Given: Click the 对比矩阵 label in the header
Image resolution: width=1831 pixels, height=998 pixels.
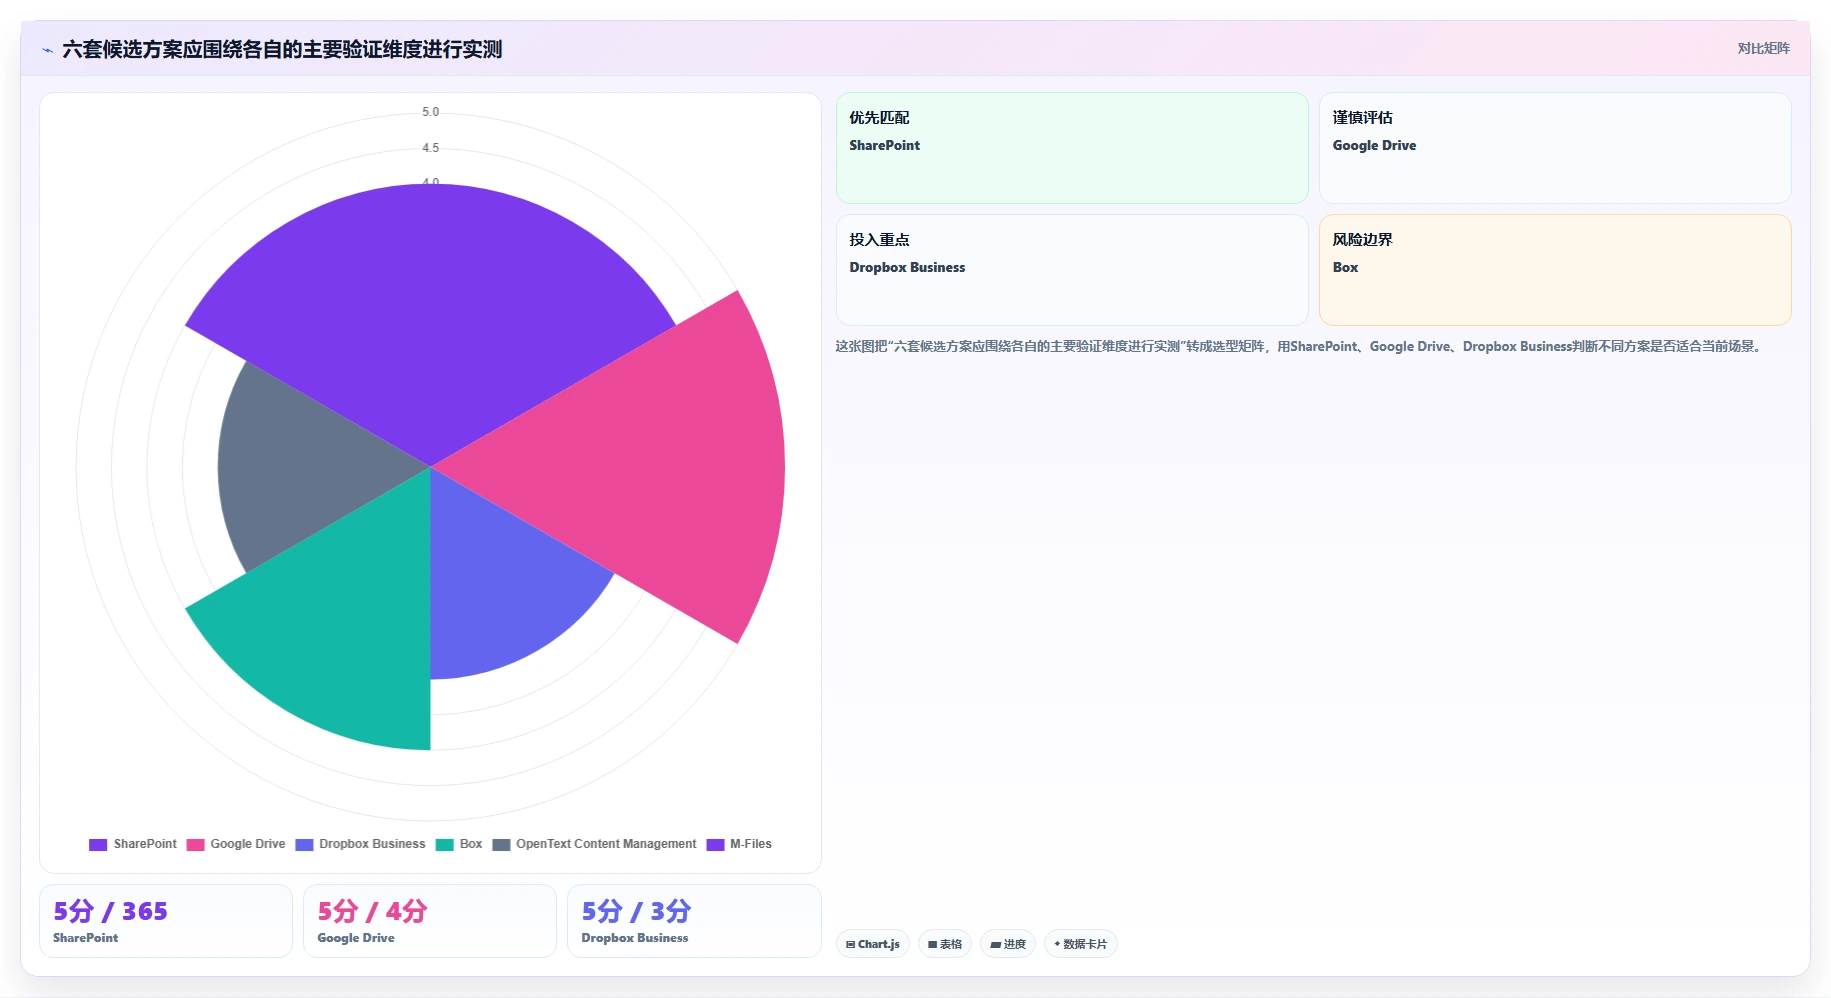Looking at the screenshot, I should click(x=1763, y=49).
